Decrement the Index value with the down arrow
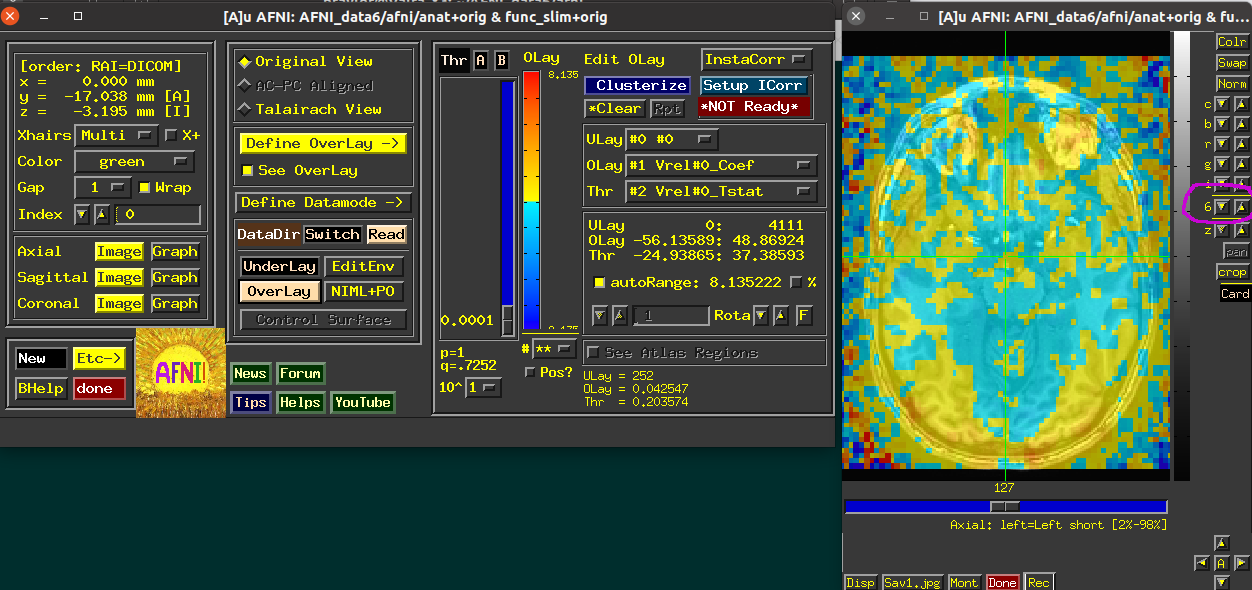1252x590 pixels. tap(81, 215)
